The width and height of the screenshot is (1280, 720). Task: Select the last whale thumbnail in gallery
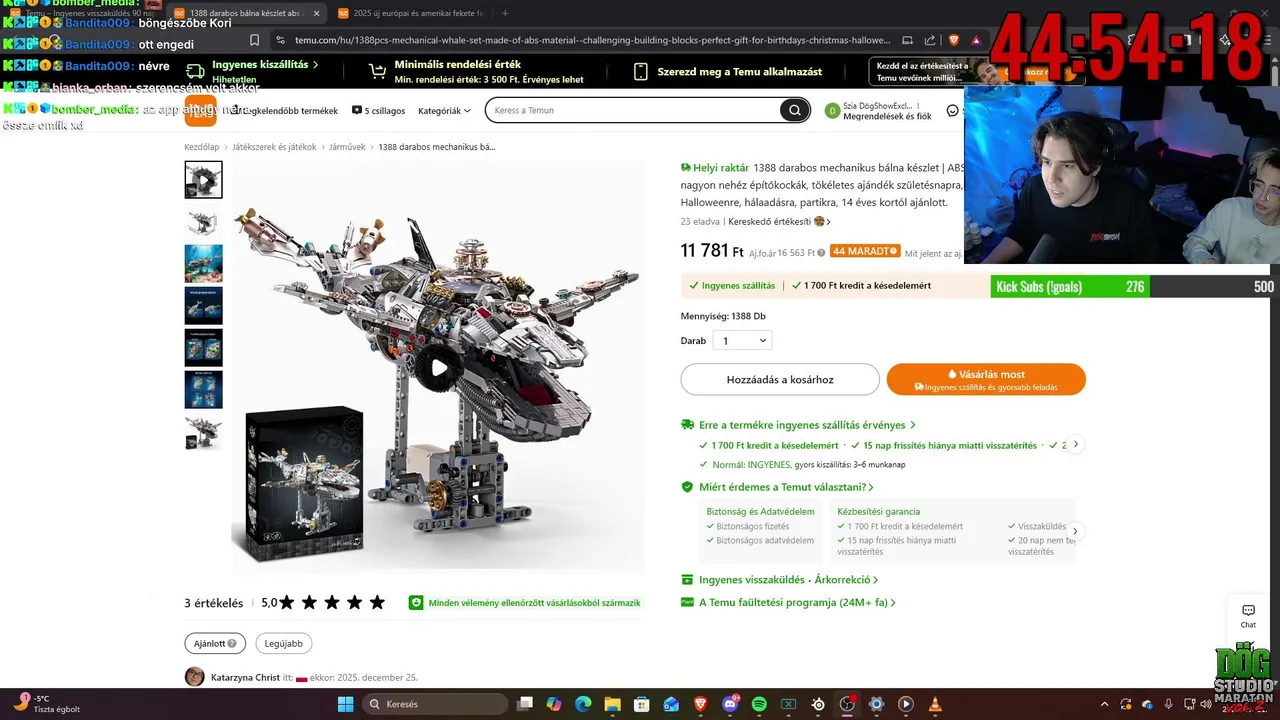[x=203, y=432]
